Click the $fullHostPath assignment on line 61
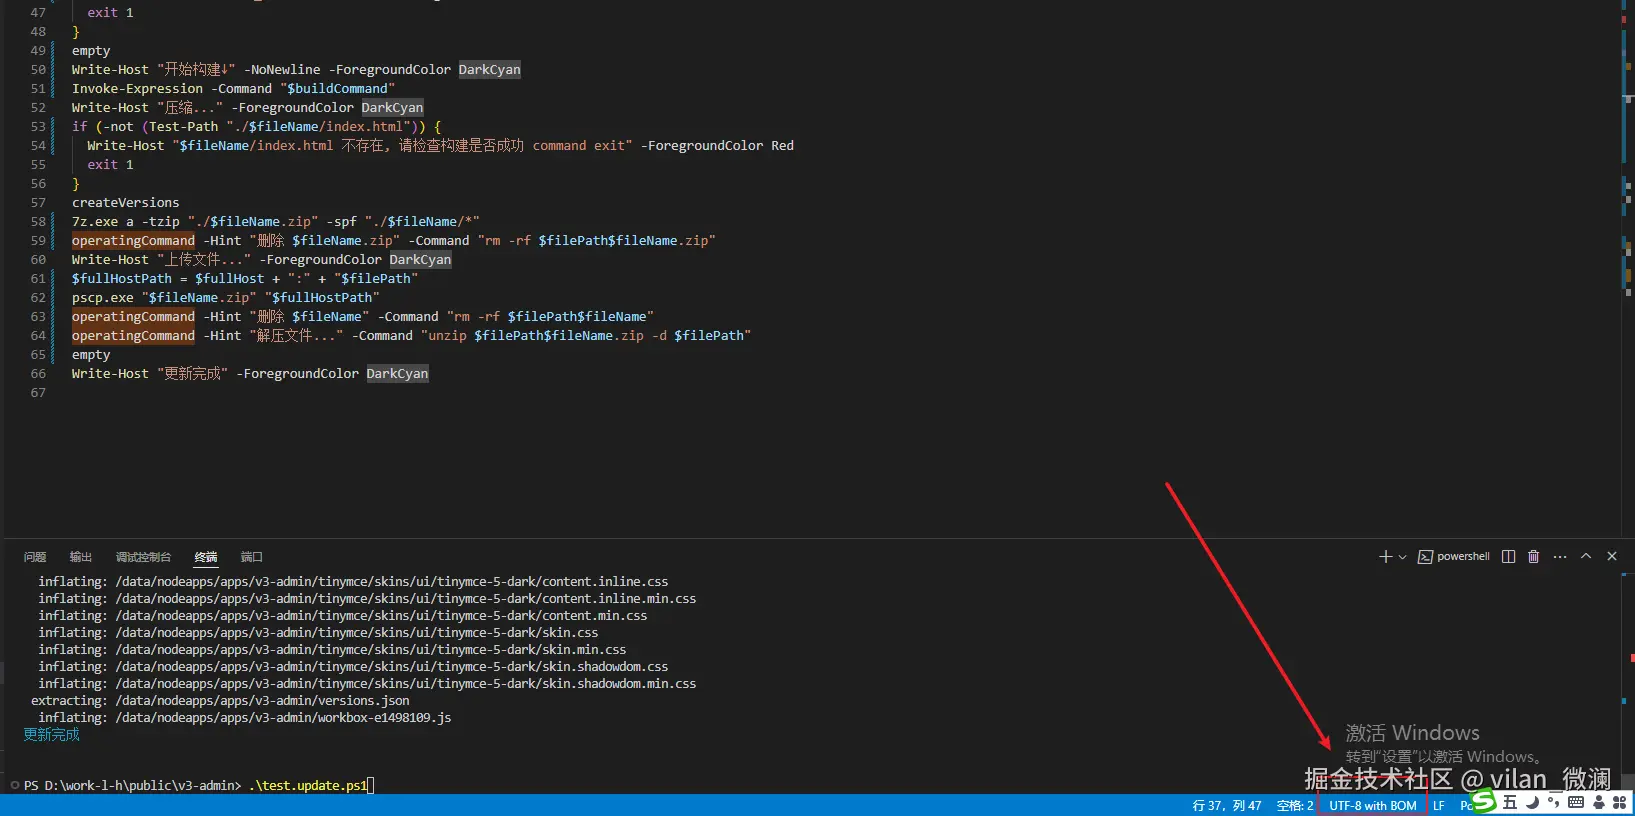Screen dimensions: 1635x816 click(x=245, y=278)
